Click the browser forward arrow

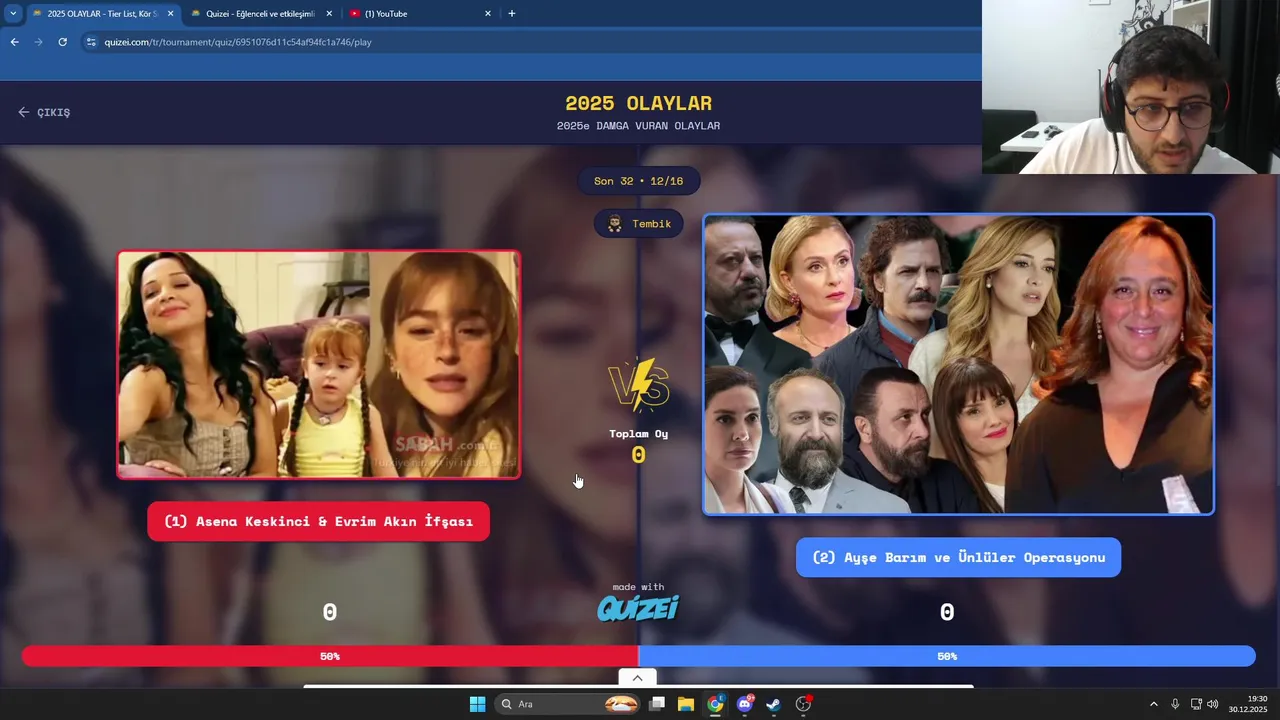[x=38, y=42]
